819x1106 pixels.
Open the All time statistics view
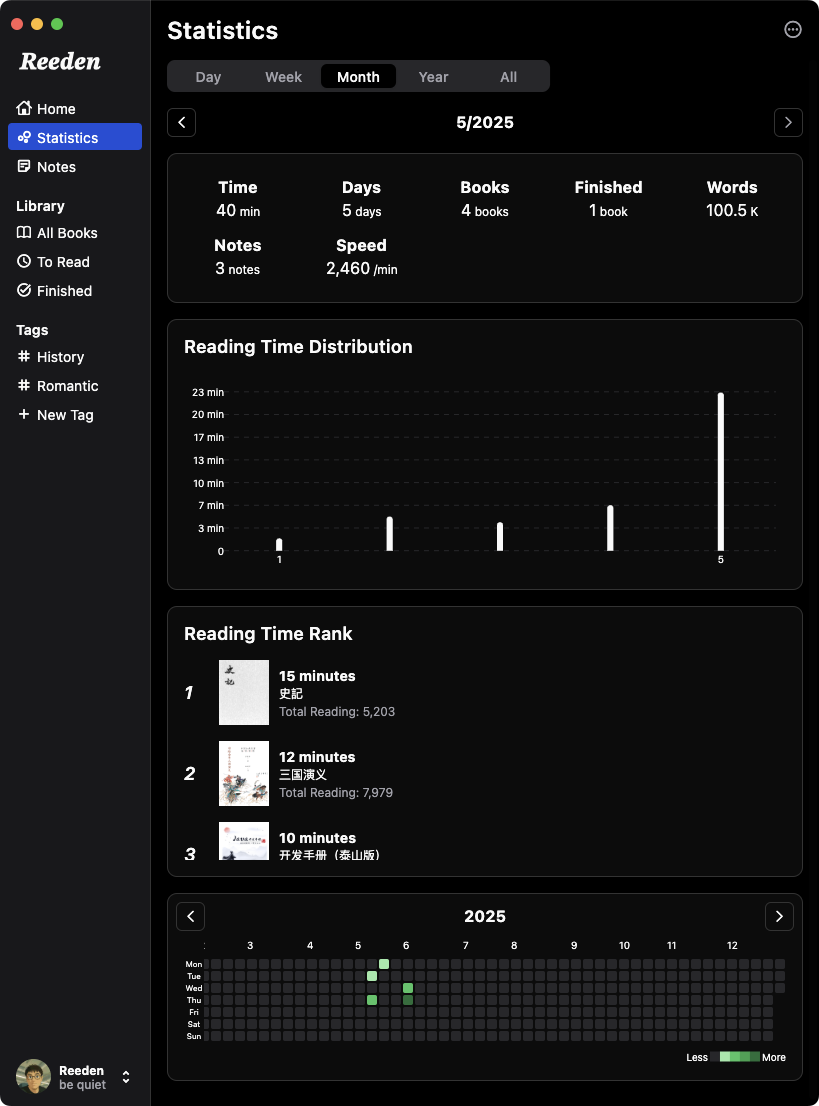[508, 76]
